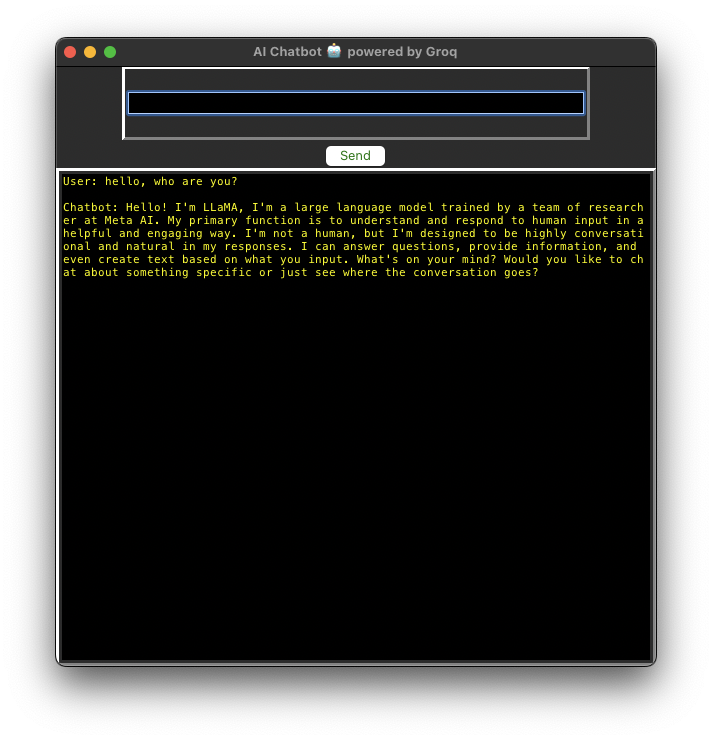Click the line starting 'er at Meta AI'
Screen dimensions: 712x740
point(353,220)
